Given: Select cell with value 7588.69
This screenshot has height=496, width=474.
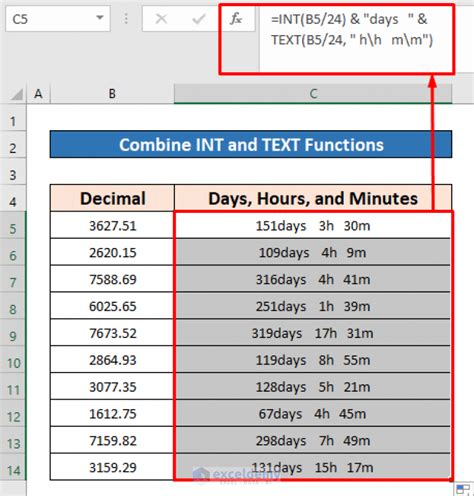Looking at the screenshot, I should [x=112, y=279].
